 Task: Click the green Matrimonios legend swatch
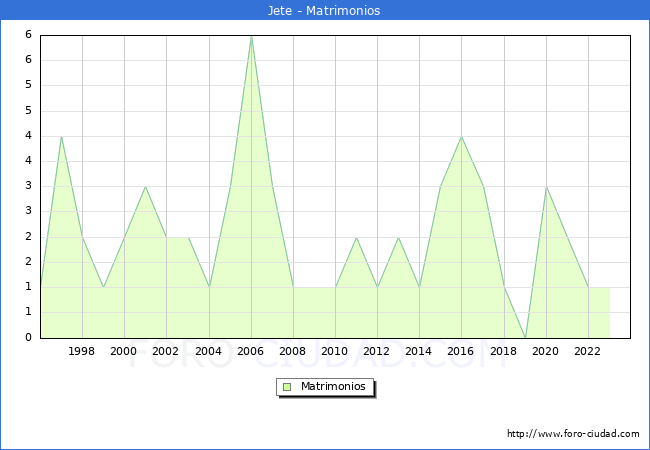(287, 387)
